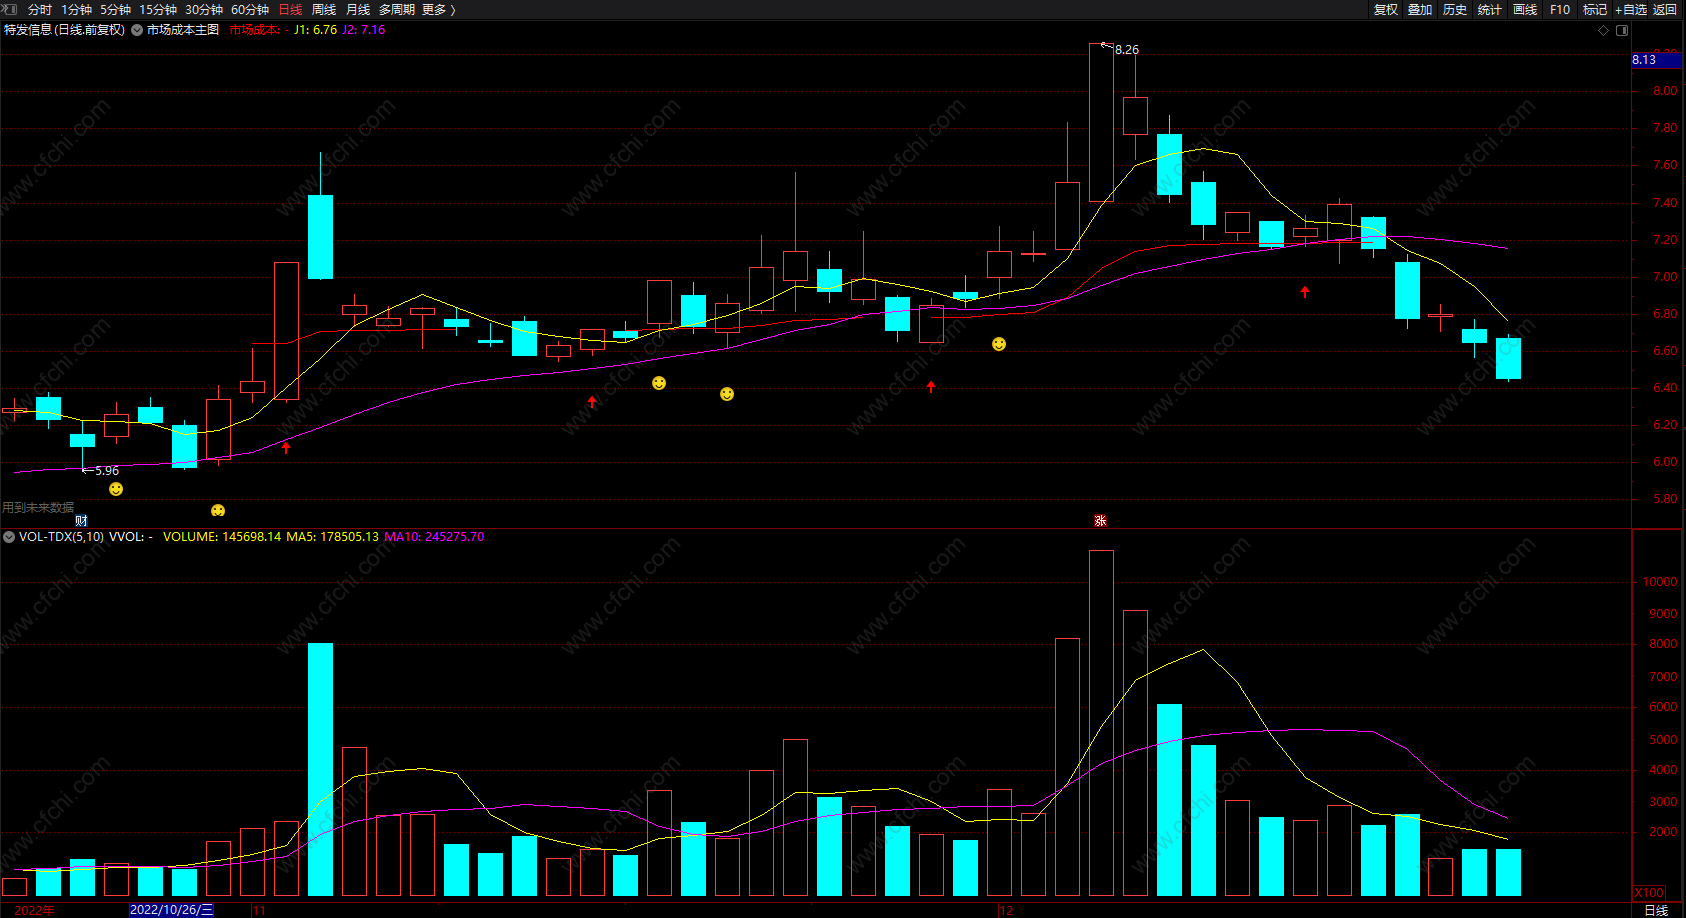Switch to the 月线 monthly chart
Viewport: 1686px width, 918px height.
tap(358, 10)
